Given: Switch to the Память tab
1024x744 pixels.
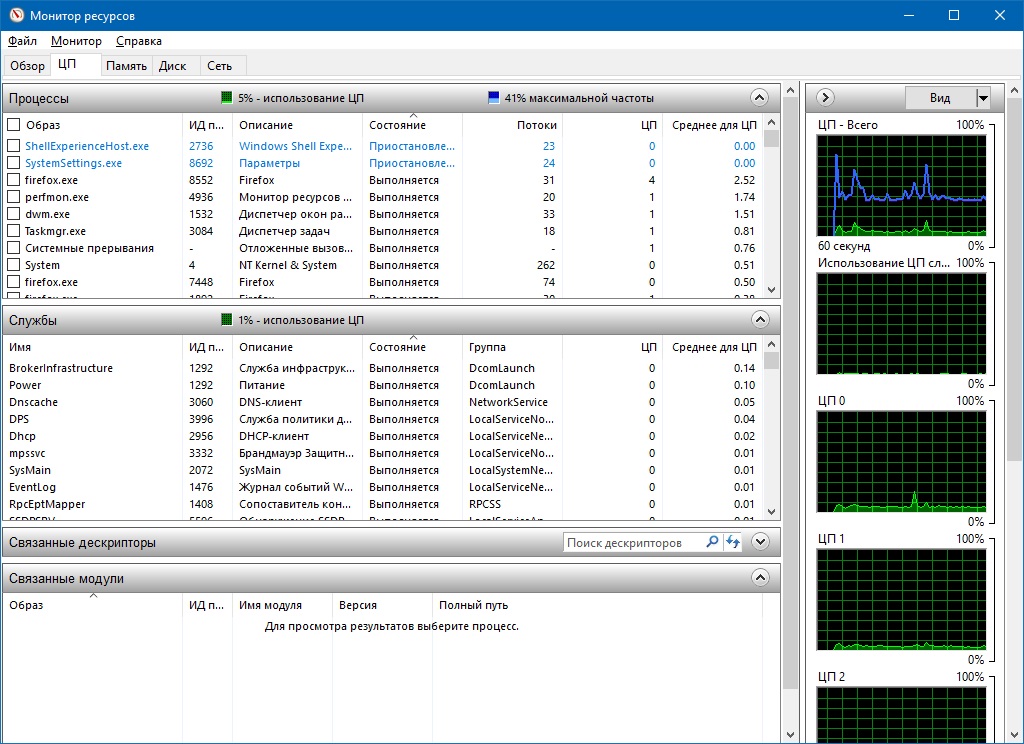Looking at the screenshot, I should (x=127, y=66).
